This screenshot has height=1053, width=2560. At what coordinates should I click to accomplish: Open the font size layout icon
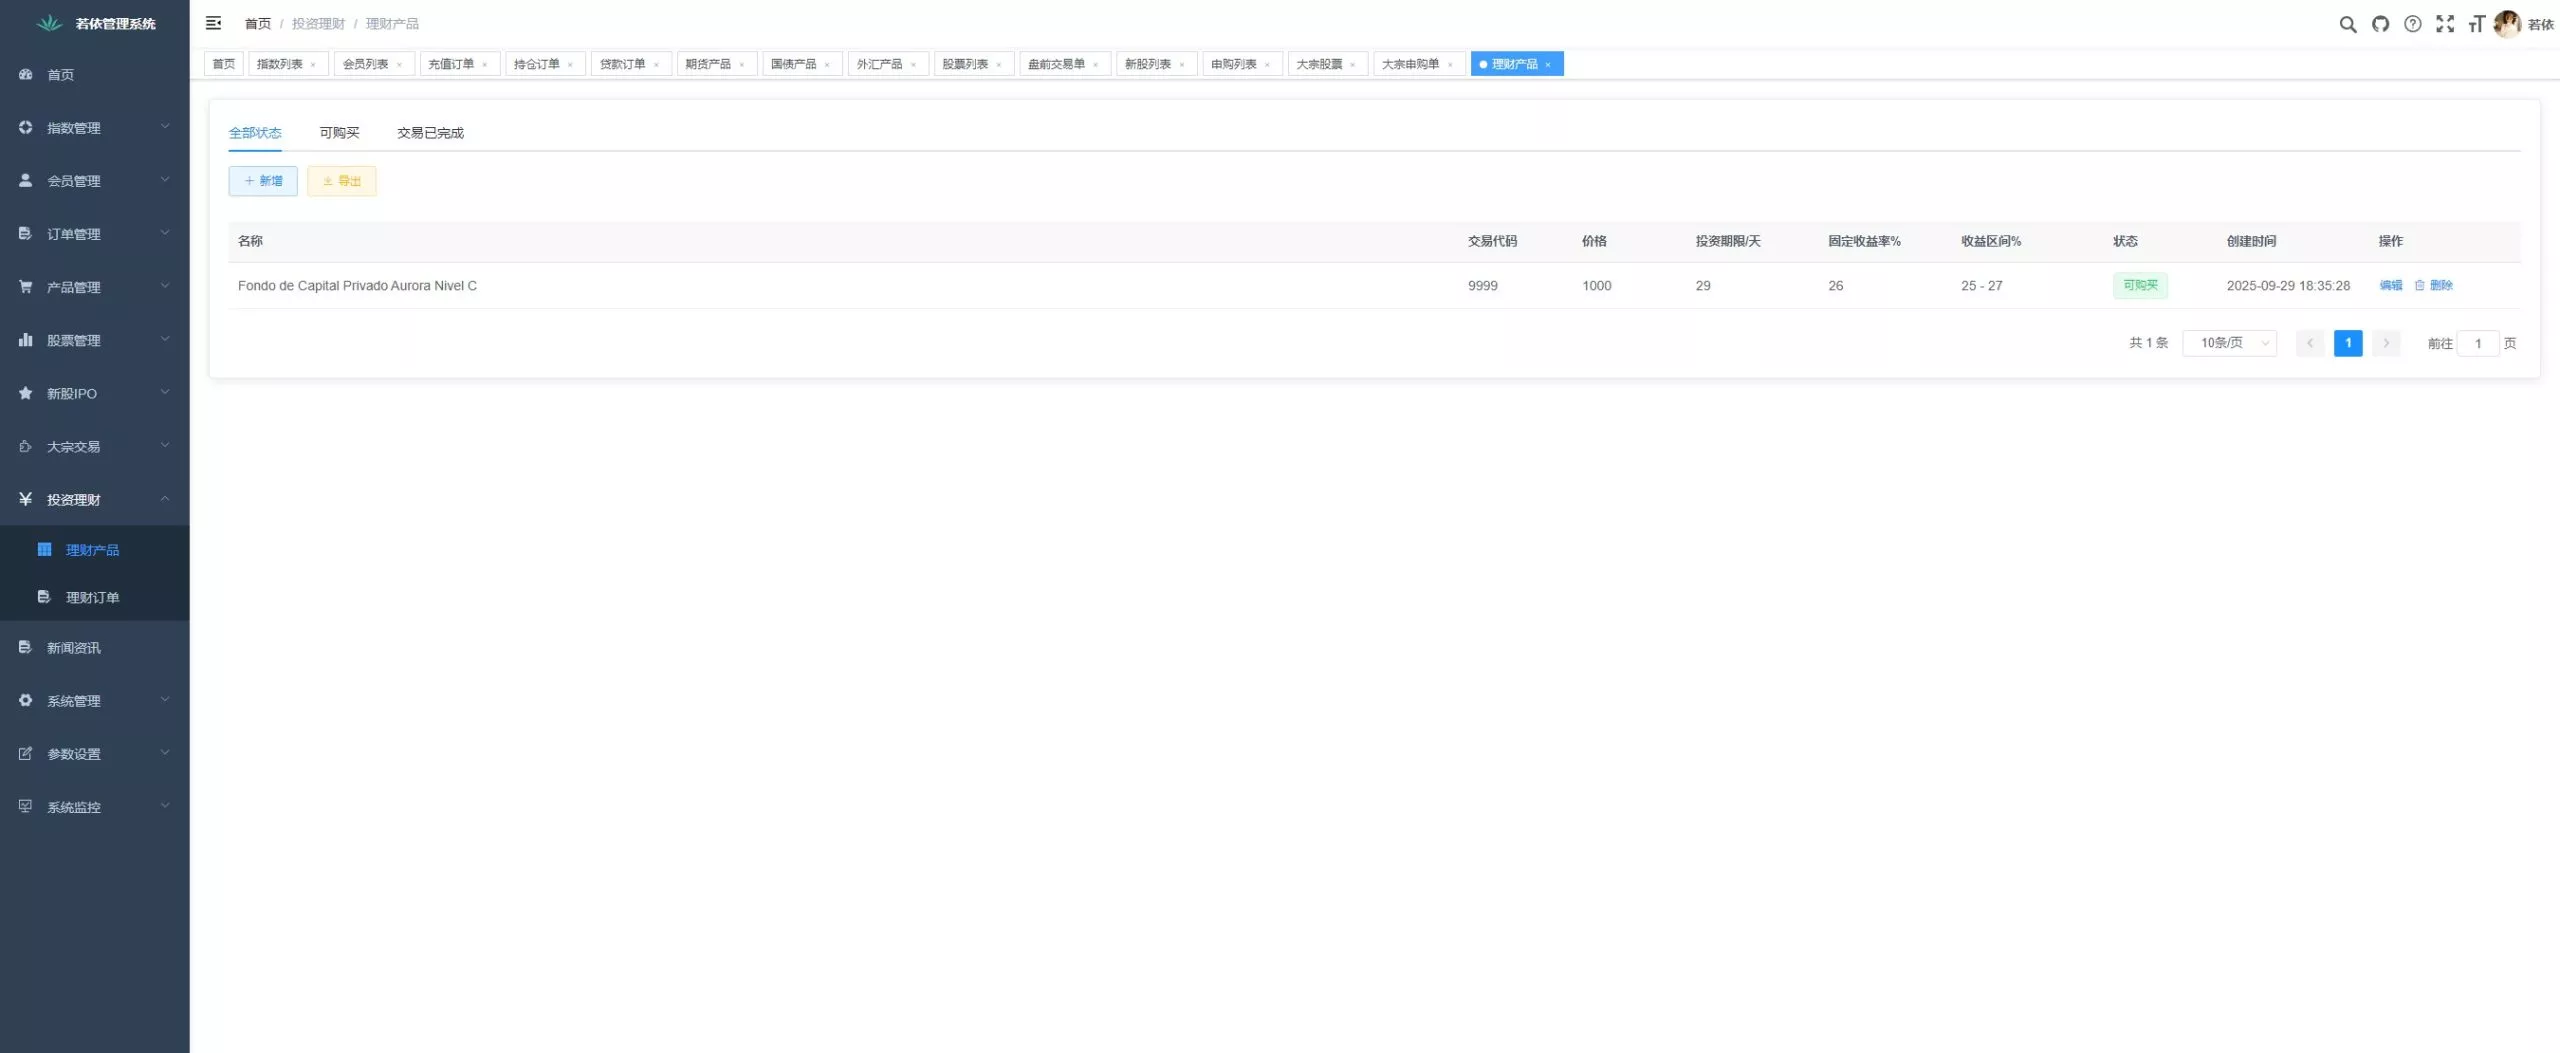[x=2476, y=24]
